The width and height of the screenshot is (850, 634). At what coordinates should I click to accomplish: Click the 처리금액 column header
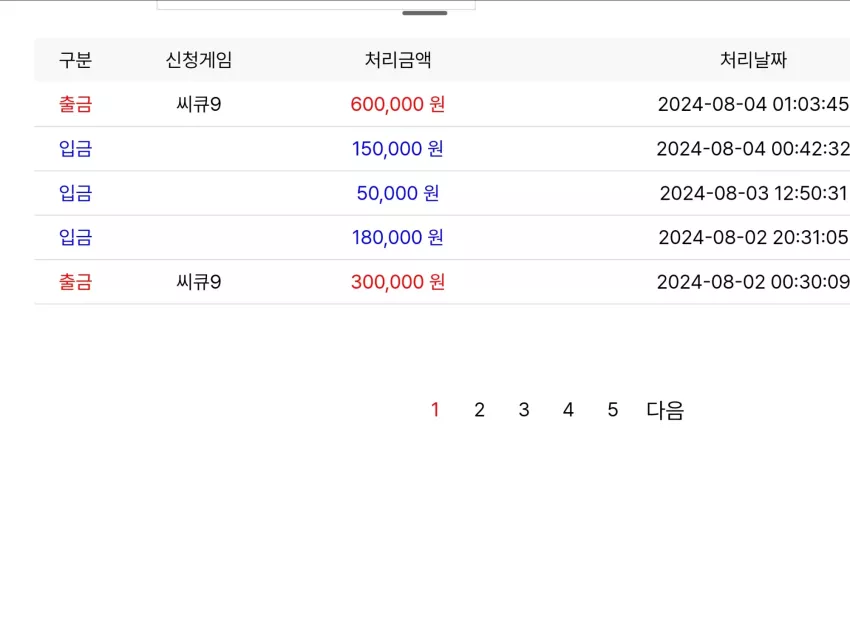click(398, 60)
